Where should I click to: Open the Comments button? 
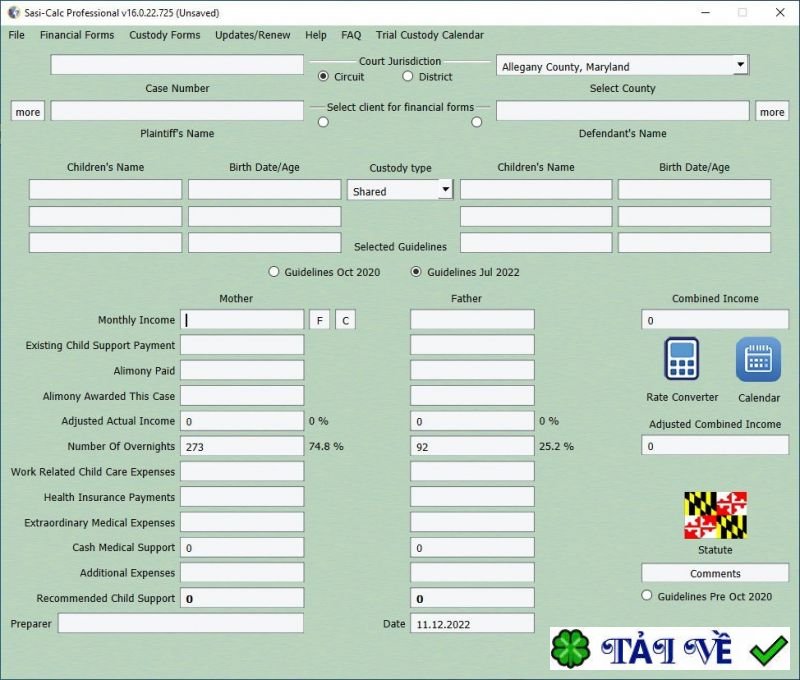715,573
